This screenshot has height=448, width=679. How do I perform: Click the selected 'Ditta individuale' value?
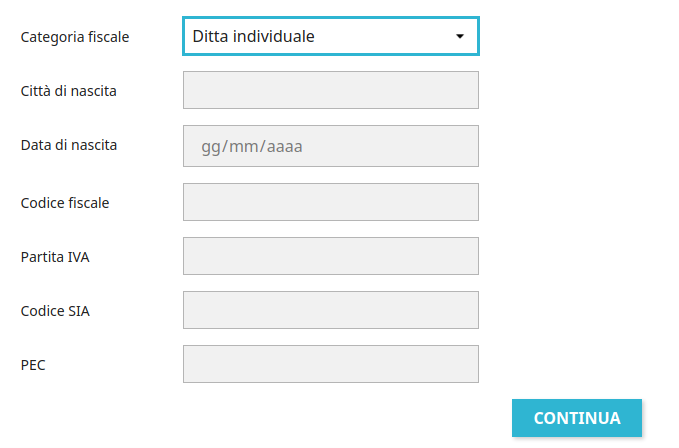point(254,36)
